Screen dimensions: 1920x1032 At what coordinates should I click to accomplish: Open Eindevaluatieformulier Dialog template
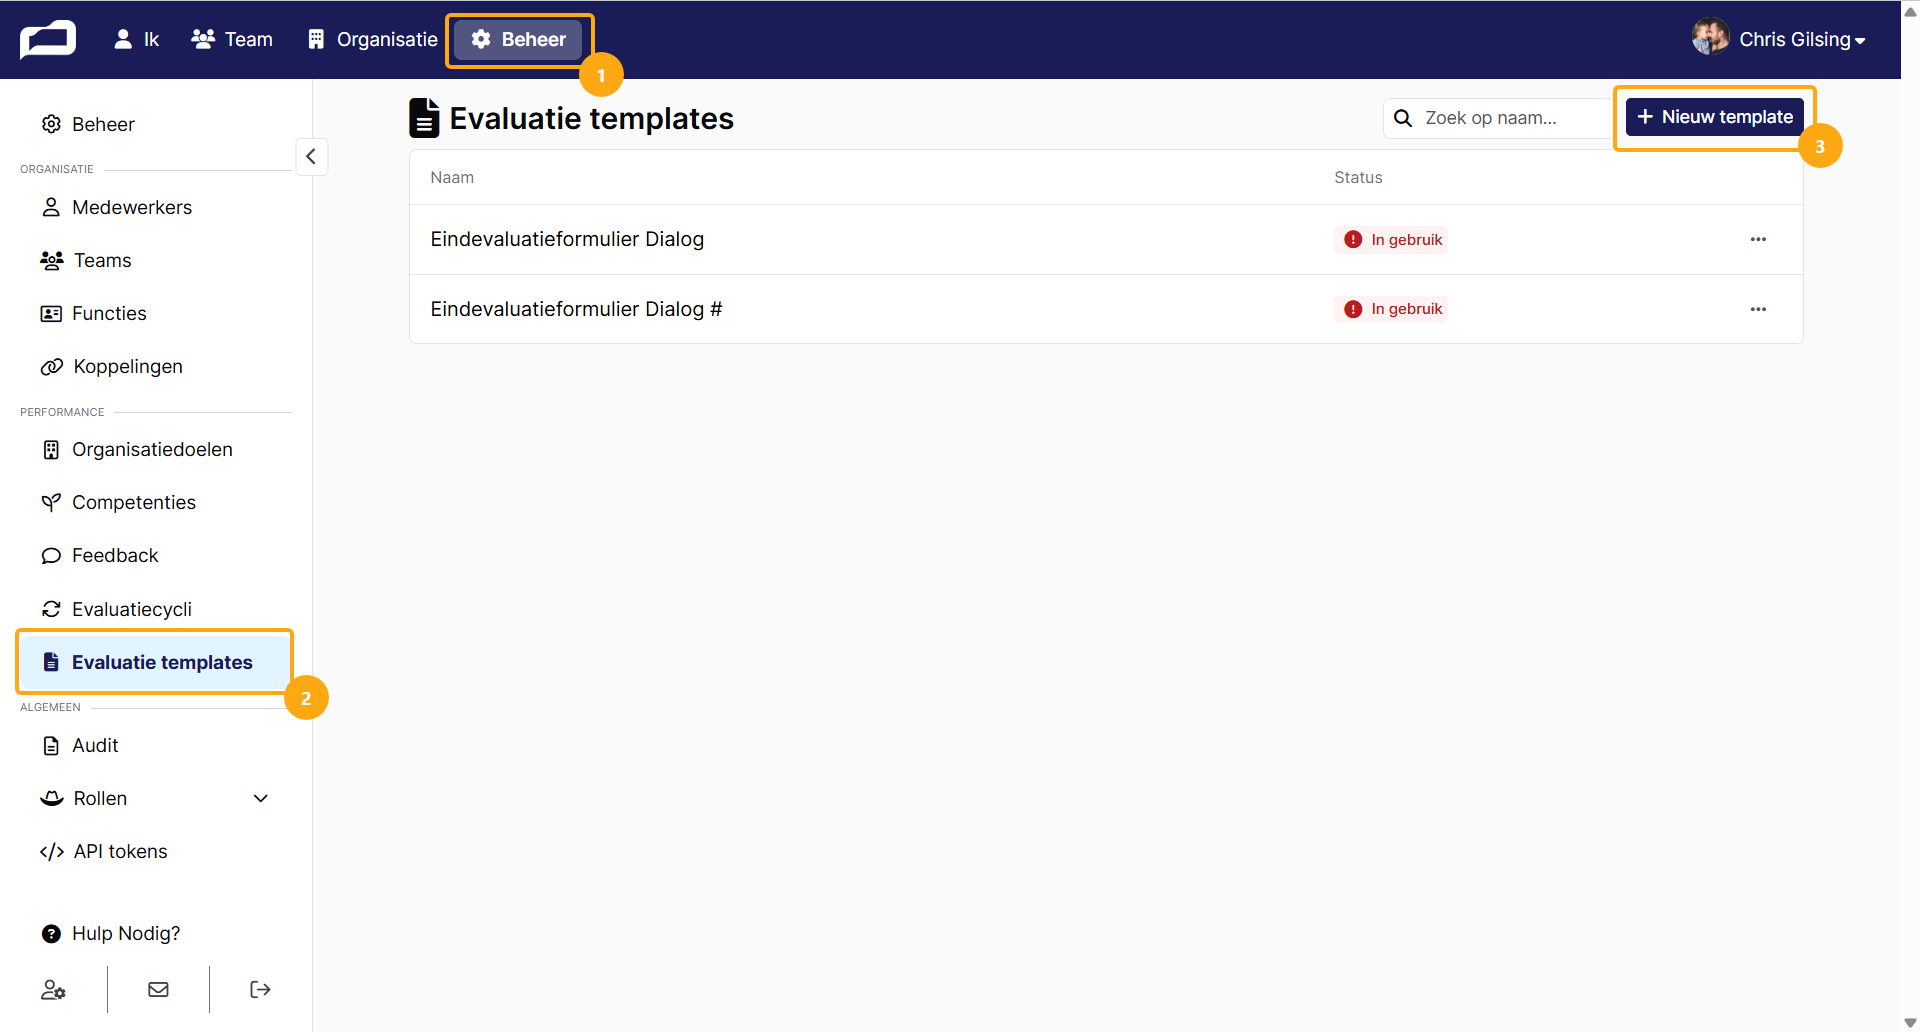tap(567, 239)
